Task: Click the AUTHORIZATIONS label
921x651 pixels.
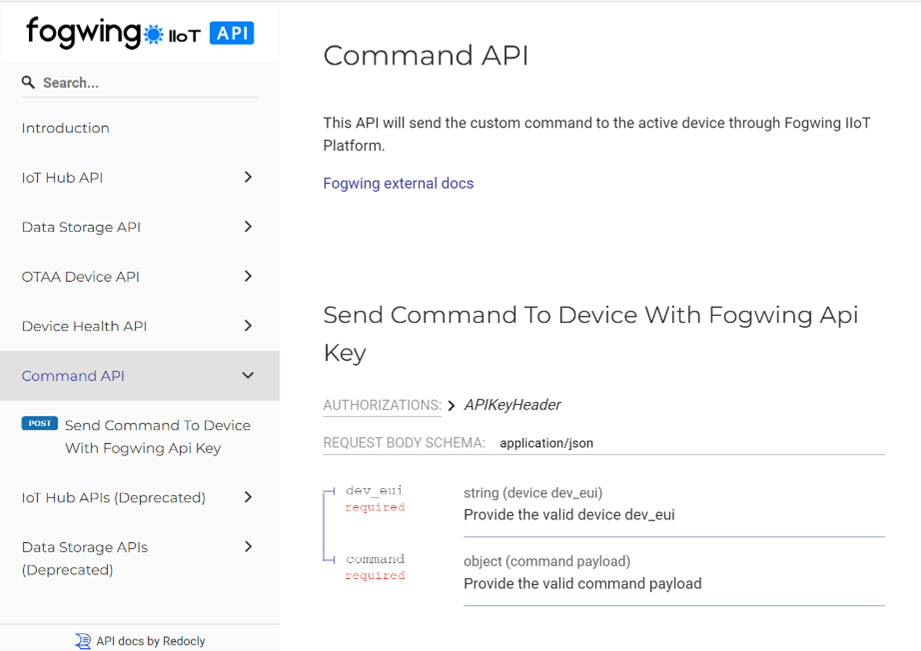Action: point(382,405)
